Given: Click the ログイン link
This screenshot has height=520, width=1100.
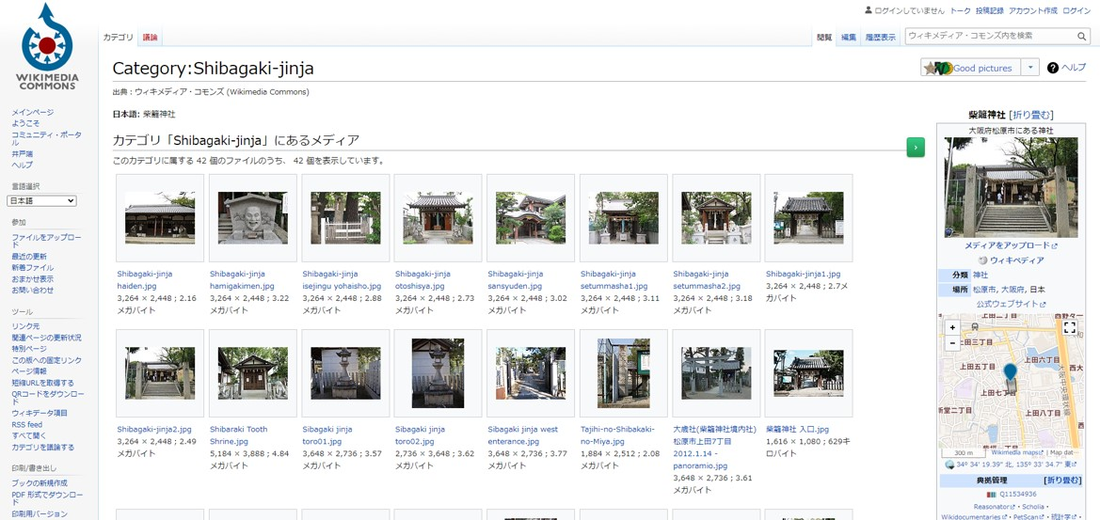Looking at the screenshot, I should pos(1076,10).
